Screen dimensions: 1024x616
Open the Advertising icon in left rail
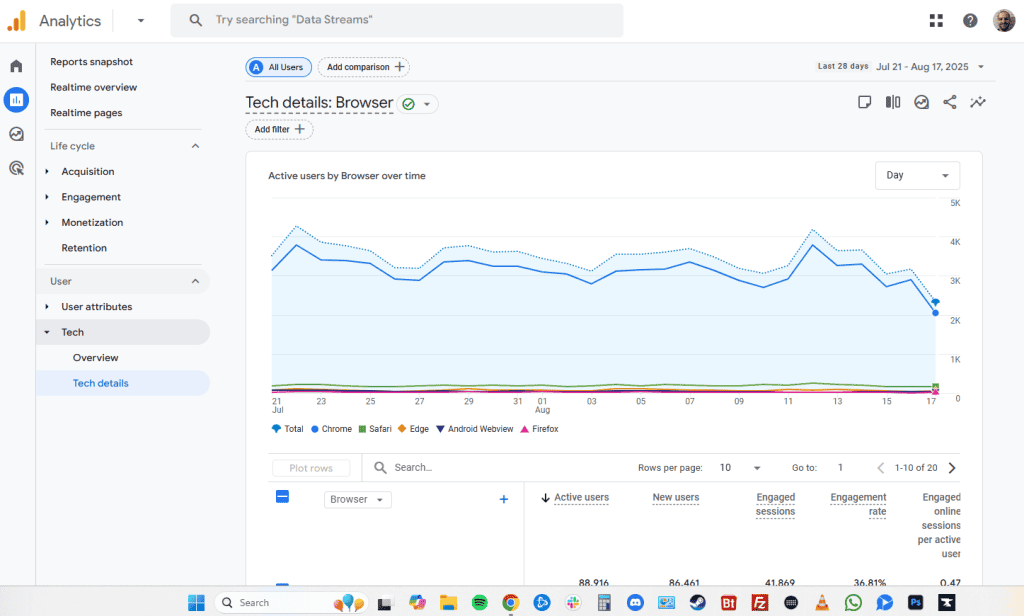(x=16, y=168)
